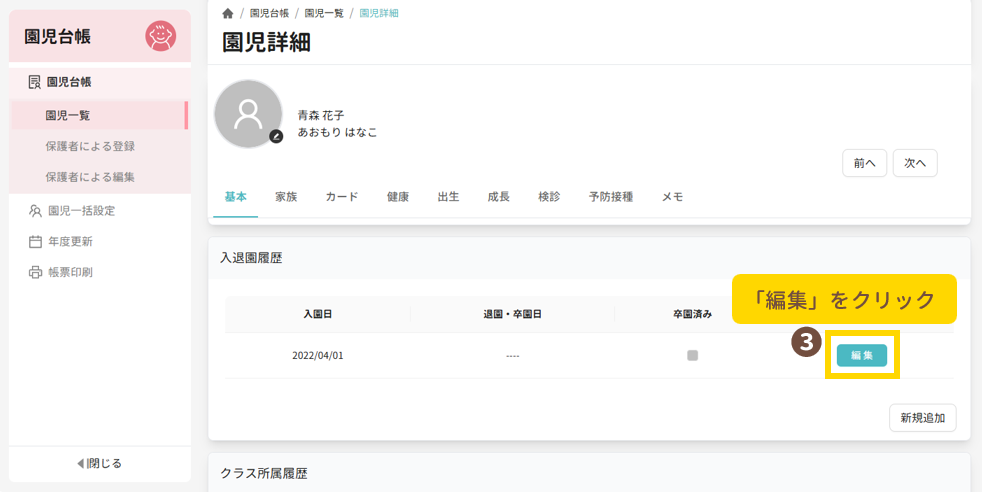Image resolution: width=982 pixels, height=492 pixels.
Task: Collapse sidebar with 閉じる button
Action: point(99,463)
